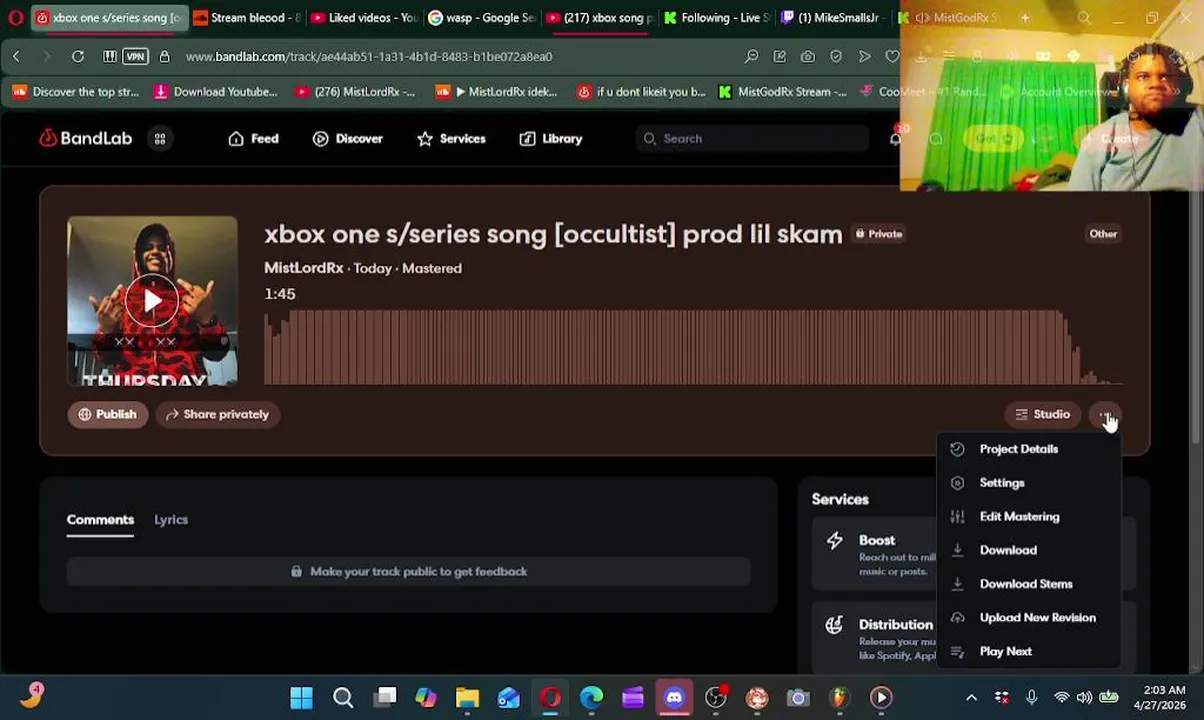
Task: Open the notifications bell
Action: coord(895,139)
